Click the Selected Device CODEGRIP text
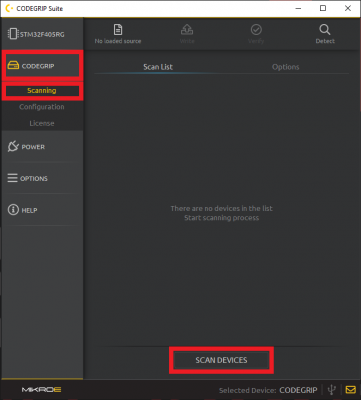The width and height of the screenshot is (361, 400). pos(268,390)
